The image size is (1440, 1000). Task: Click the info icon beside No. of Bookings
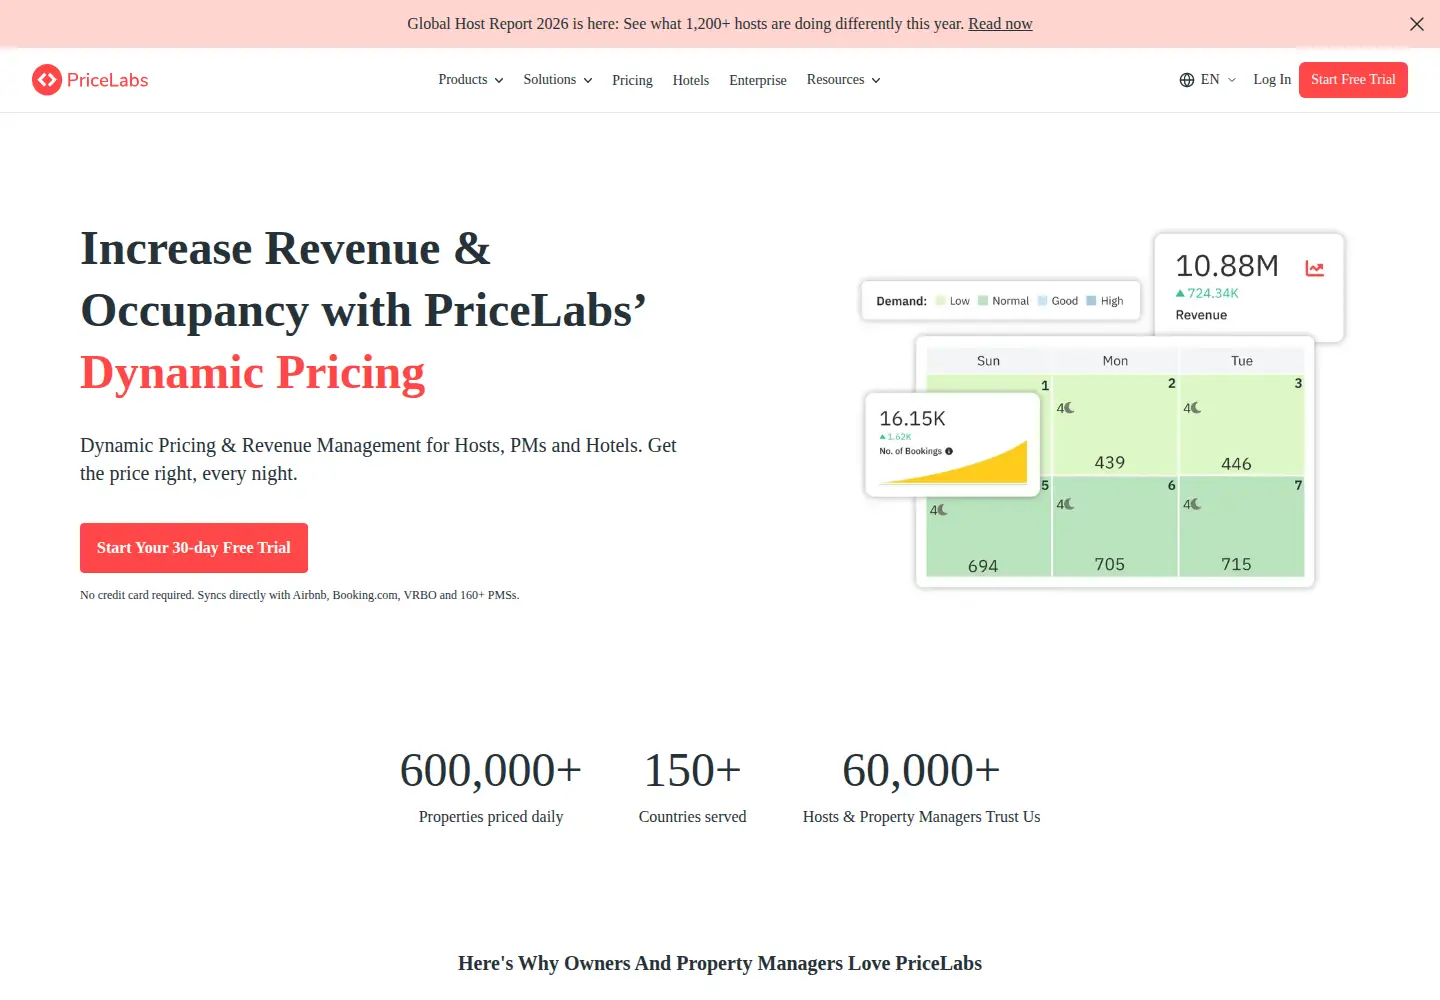coord(949,451)
